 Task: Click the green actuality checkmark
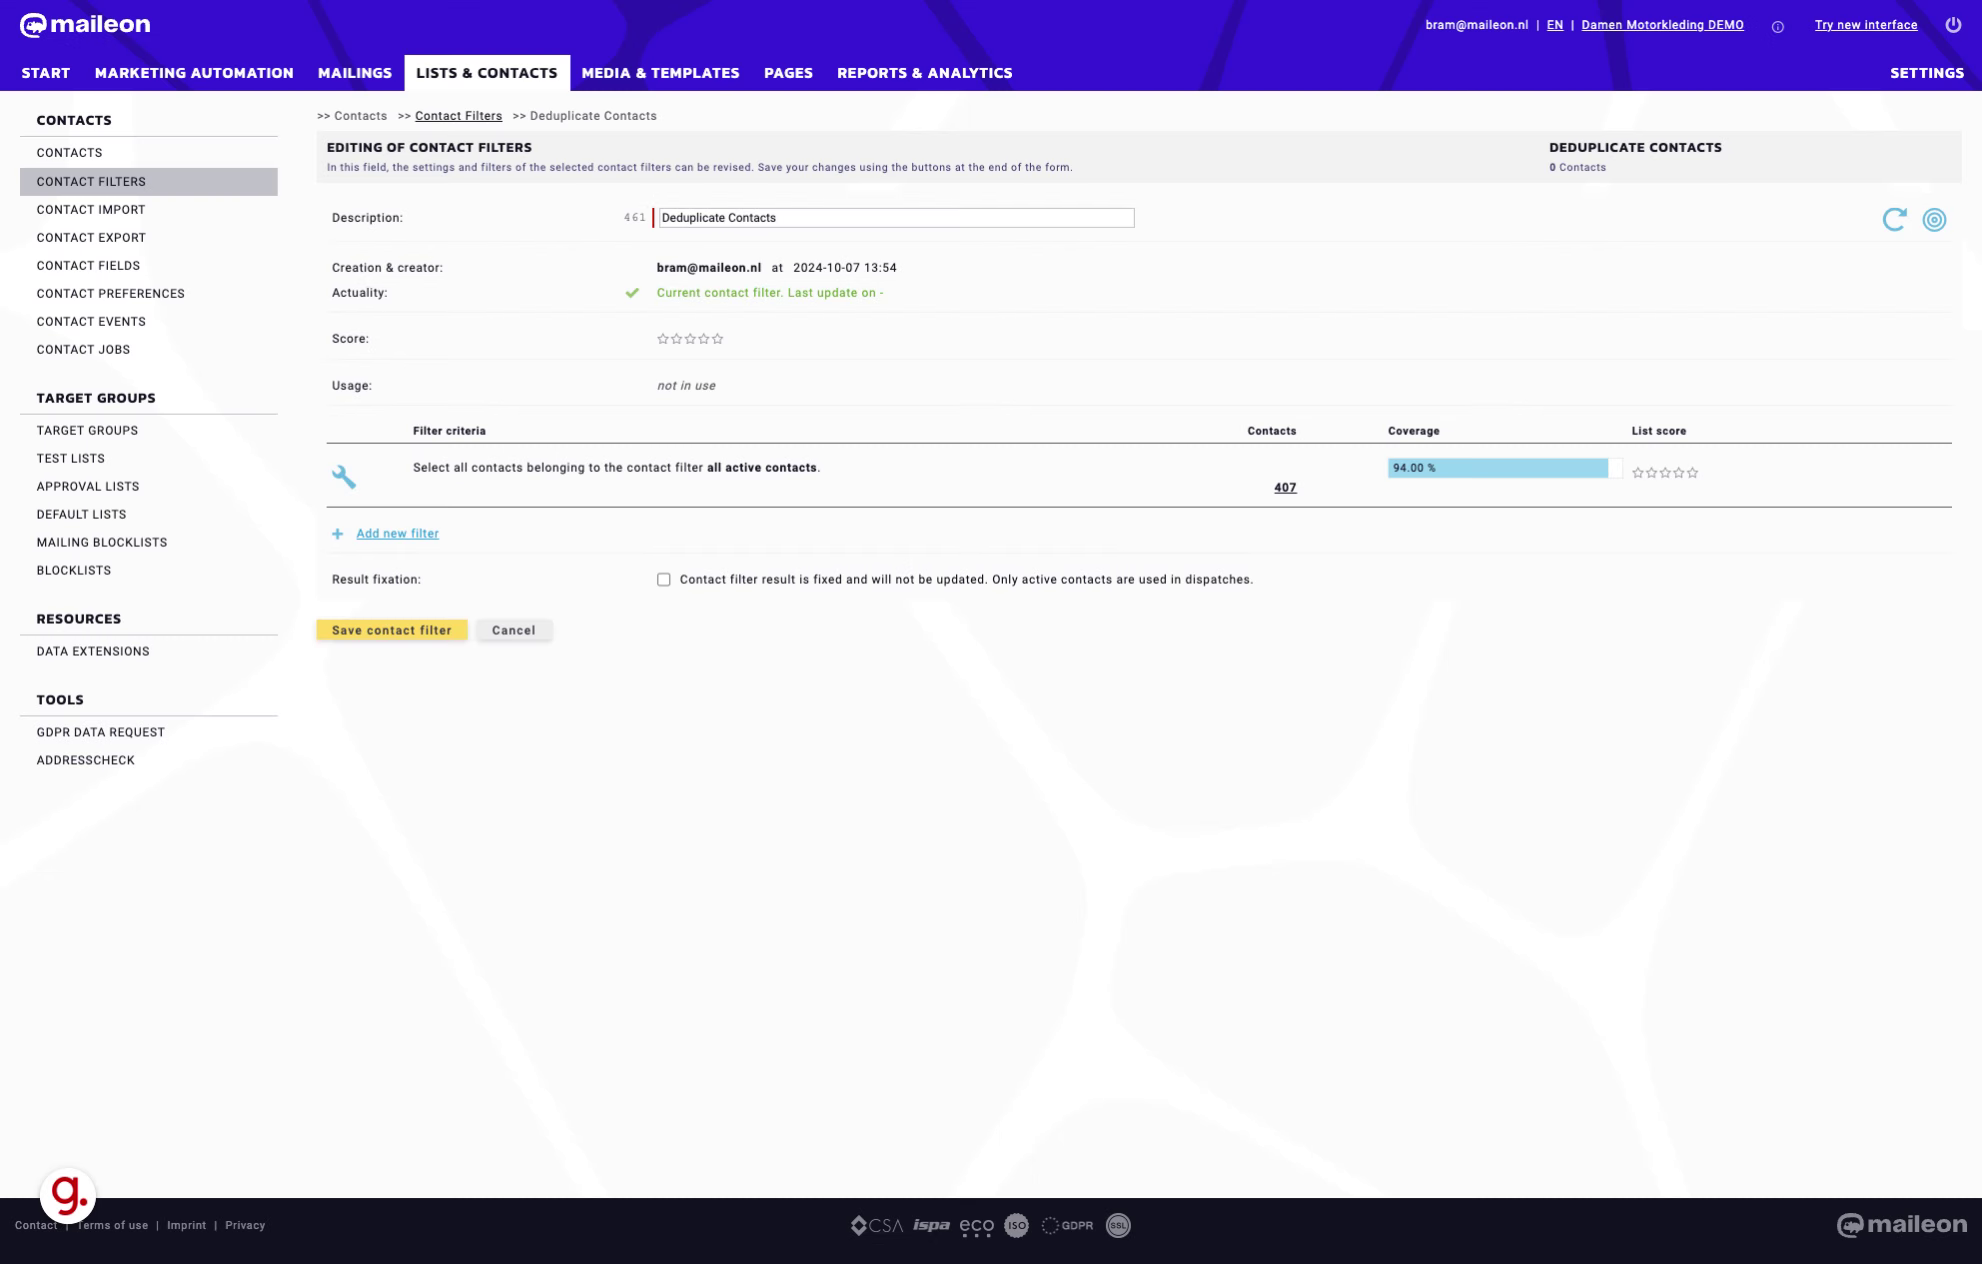pos(632,293)
